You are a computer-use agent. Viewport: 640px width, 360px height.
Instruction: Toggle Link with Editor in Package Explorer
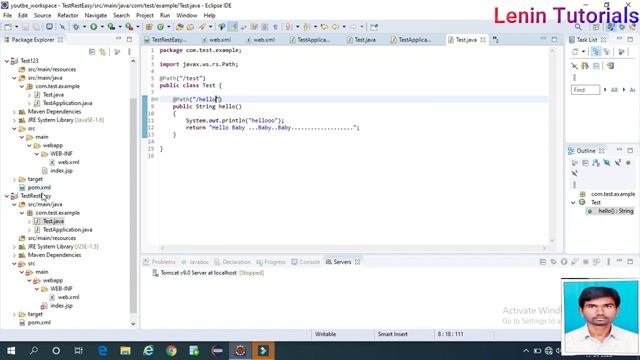pos(102,52)
